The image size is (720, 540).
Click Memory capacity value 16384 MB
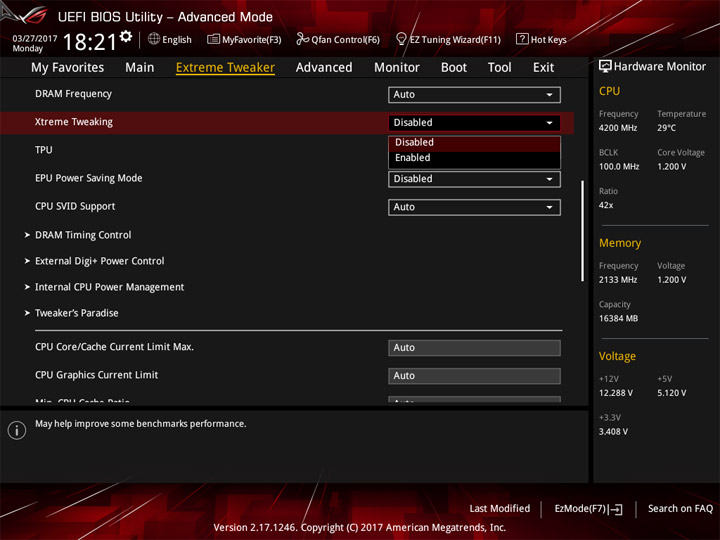point(619,319)
